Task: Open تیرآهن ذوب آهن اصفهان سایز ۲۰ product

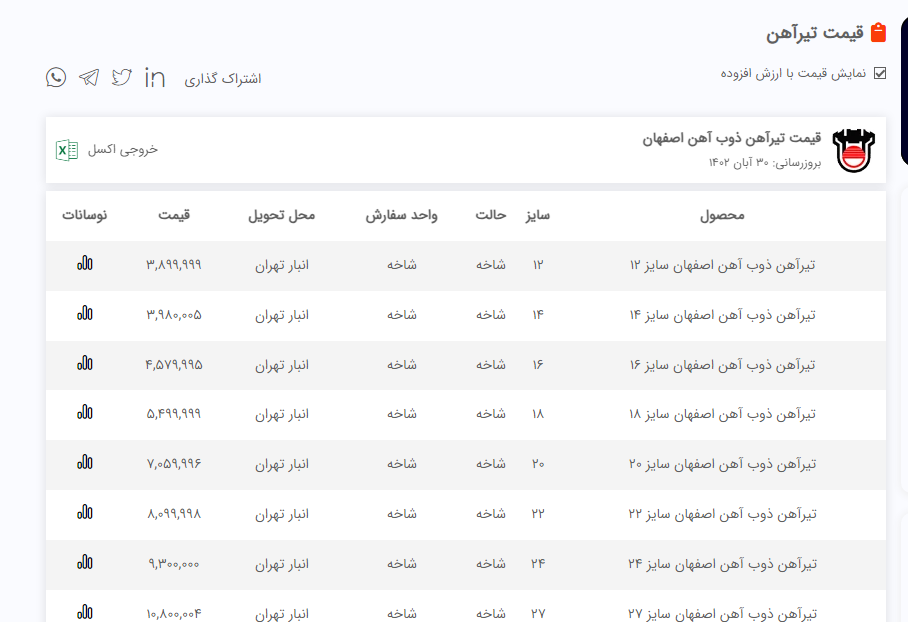Action: (x=721, y=464)
